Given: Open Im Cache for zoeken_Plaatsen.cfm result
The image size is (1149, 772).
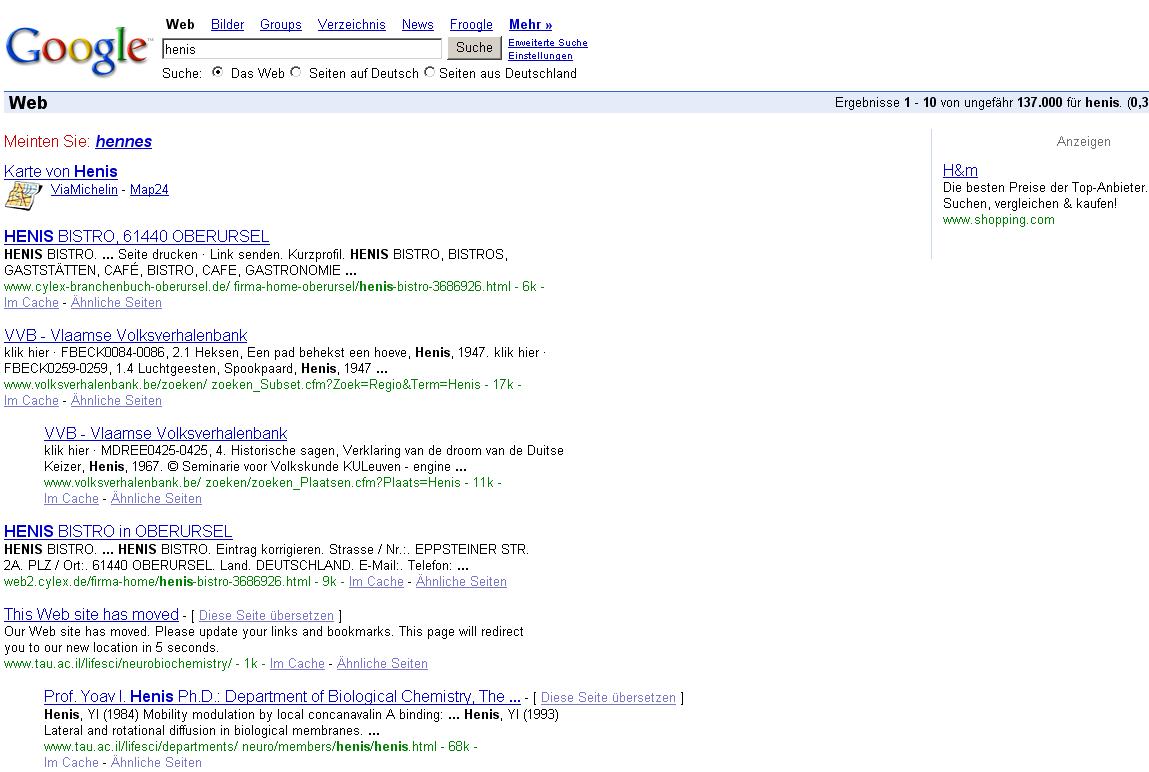Looking at the screenshot, I should tap(71, 499).
